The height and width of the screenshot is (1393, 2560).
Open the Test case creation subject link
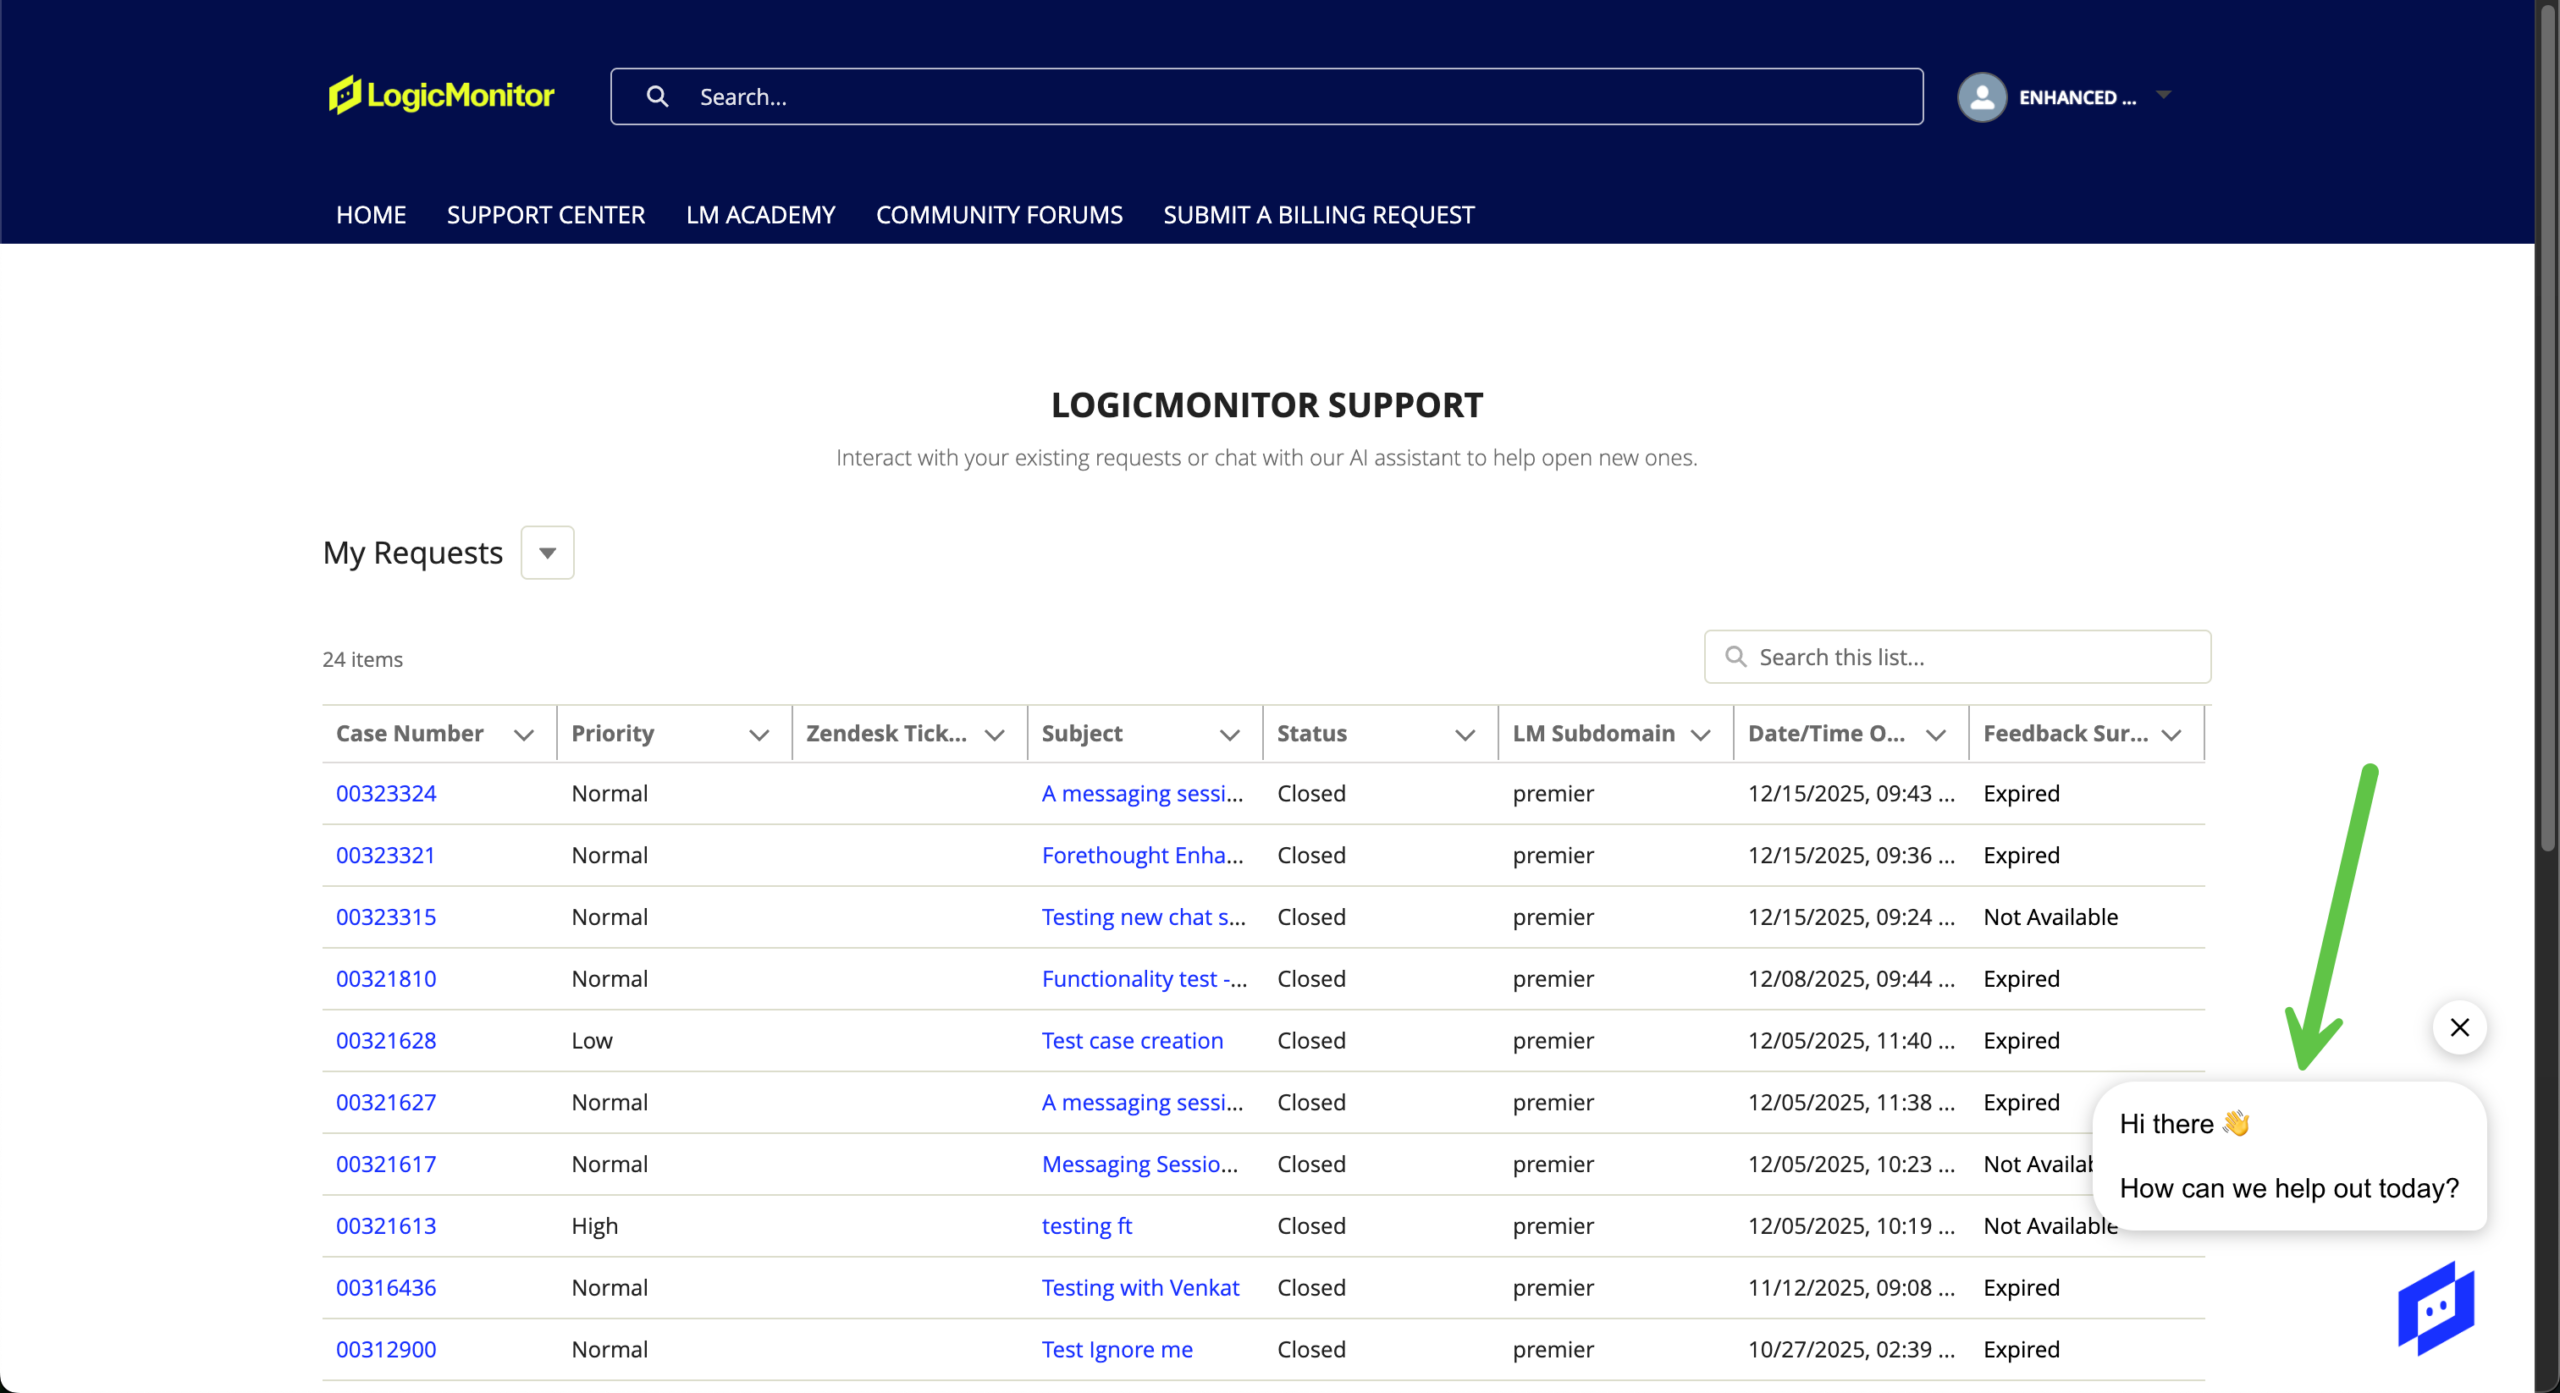[x=1132, y=1040]
